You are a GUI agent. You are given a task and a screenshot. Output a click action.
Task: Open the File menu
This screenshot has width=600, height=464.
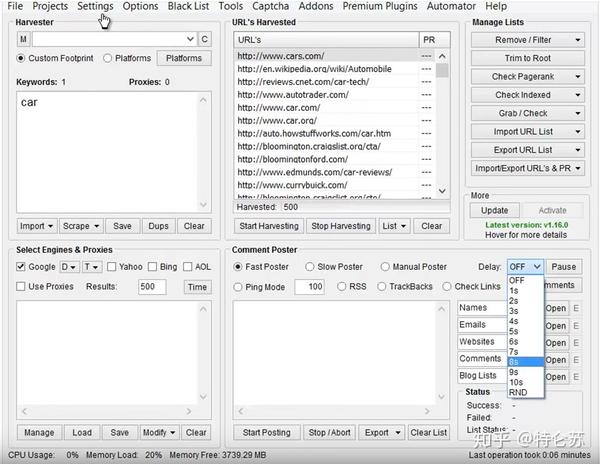[15, 6]
